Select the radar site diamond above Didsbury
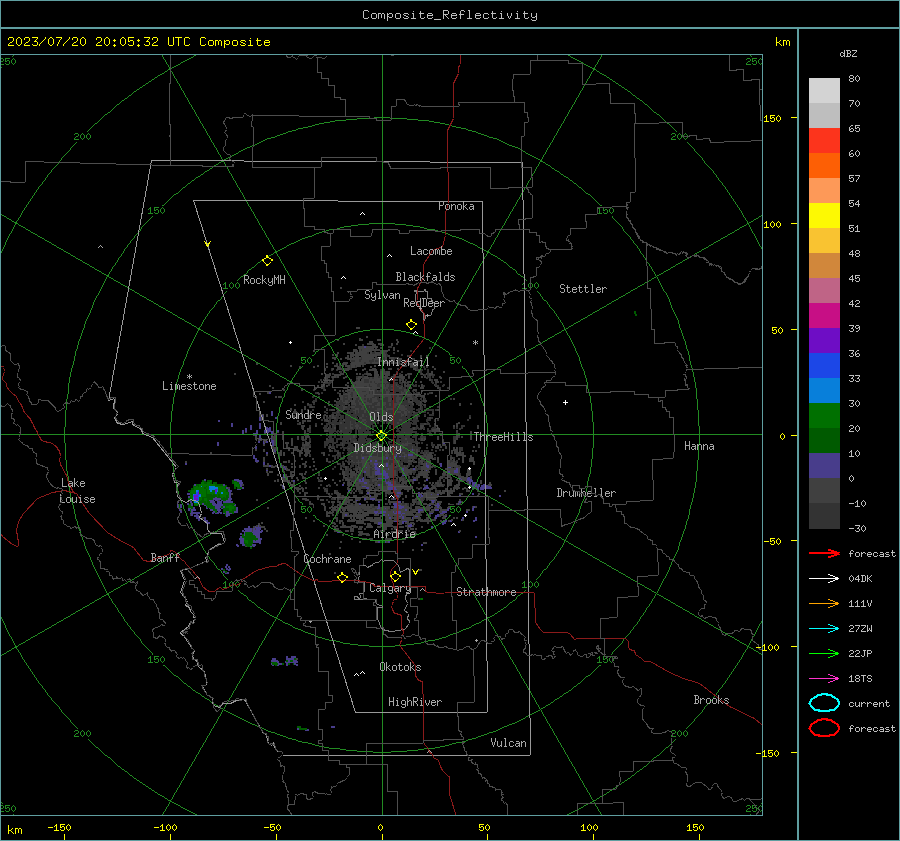This screenshot has height=841, width=900. point(382,436)
